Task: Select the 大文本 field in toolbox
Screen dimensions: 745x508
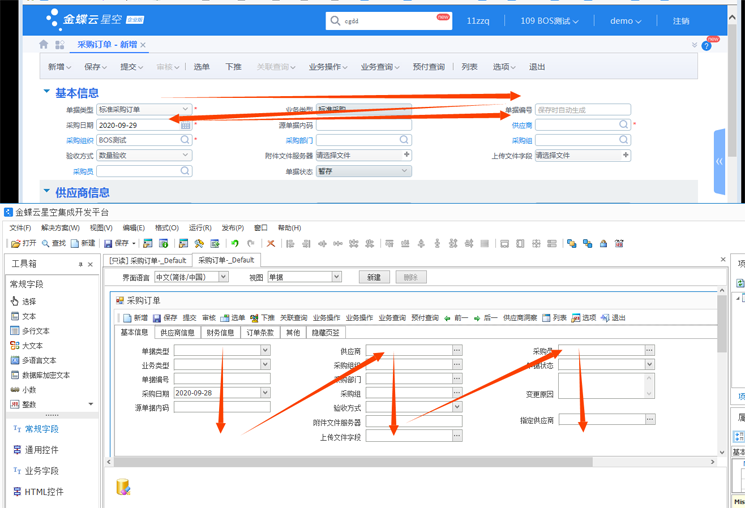Action: click(27, 345)
